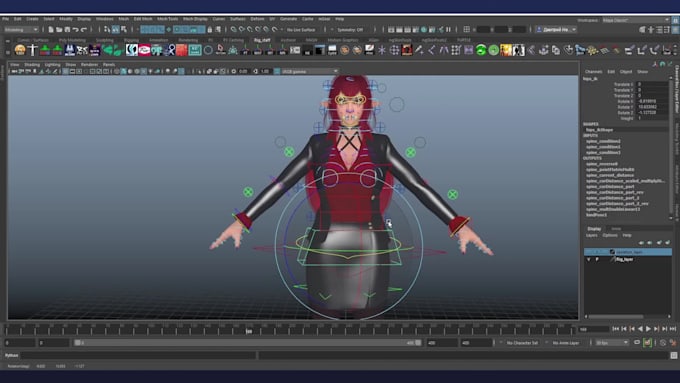The height and width of the screenshot is (383, 680).
Task: Click the purple square shelf icon
Action: tap(468, 50)
